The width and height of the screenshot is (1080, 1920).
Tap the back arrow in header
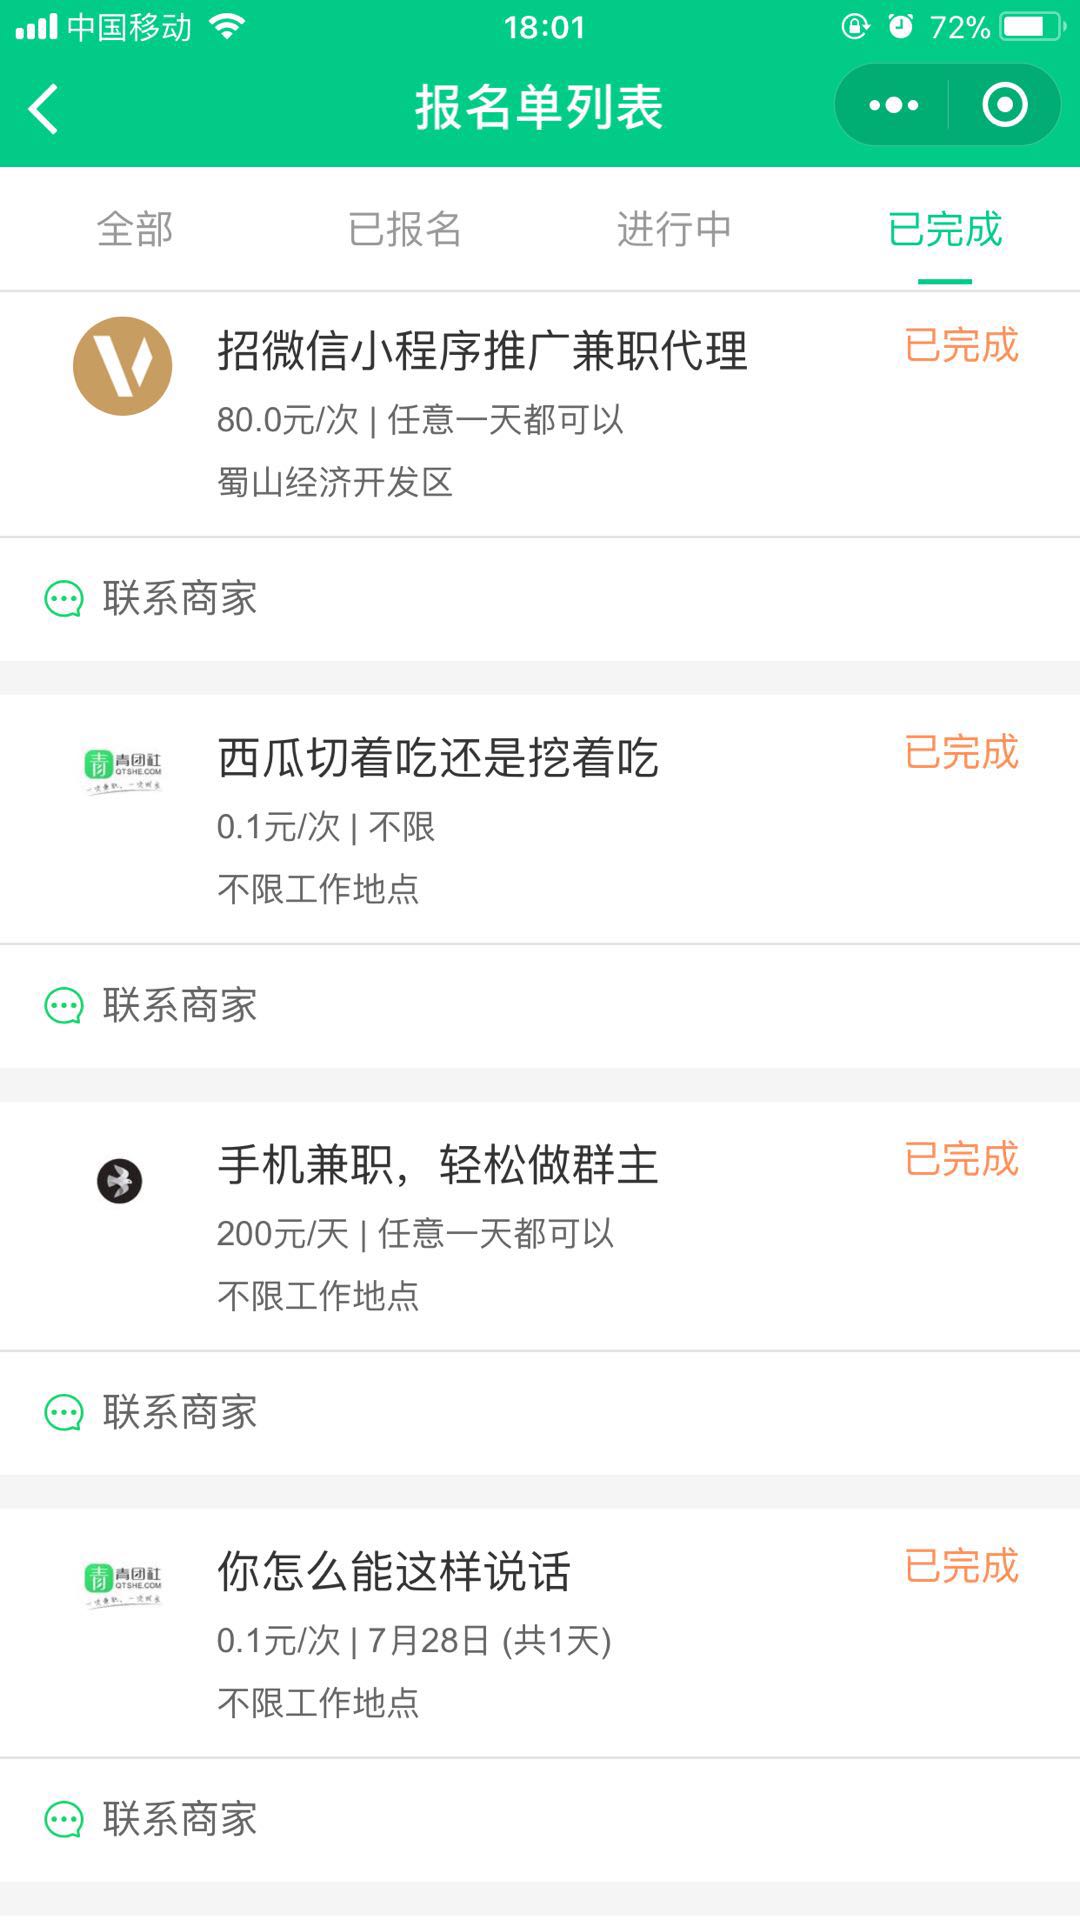point(44,108)
